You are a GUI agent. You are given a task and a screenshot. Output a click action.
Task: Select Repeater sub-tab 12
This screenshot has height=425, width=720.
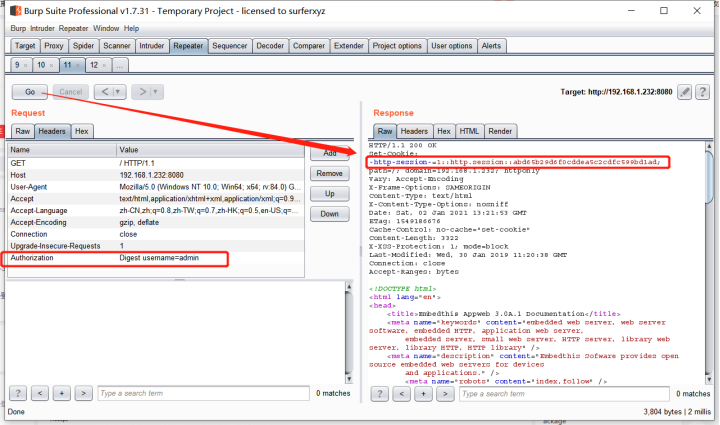[94, 65]
